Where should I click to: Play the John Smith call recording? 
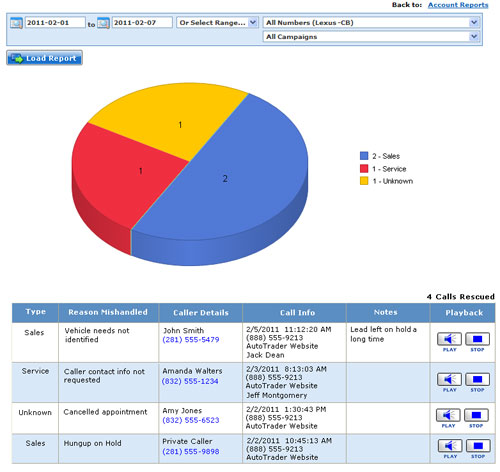(449, 339)
